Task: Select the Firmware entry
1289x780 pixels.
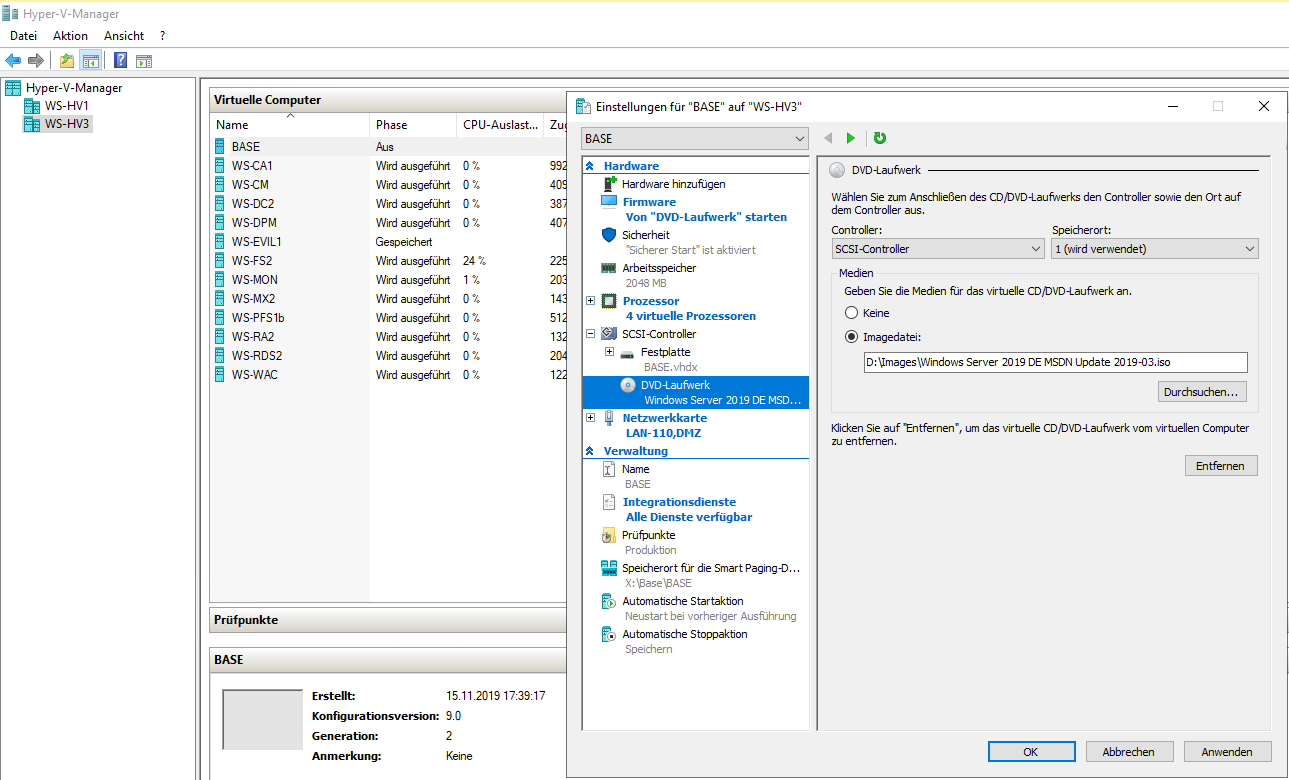Action: pos(694,209)
